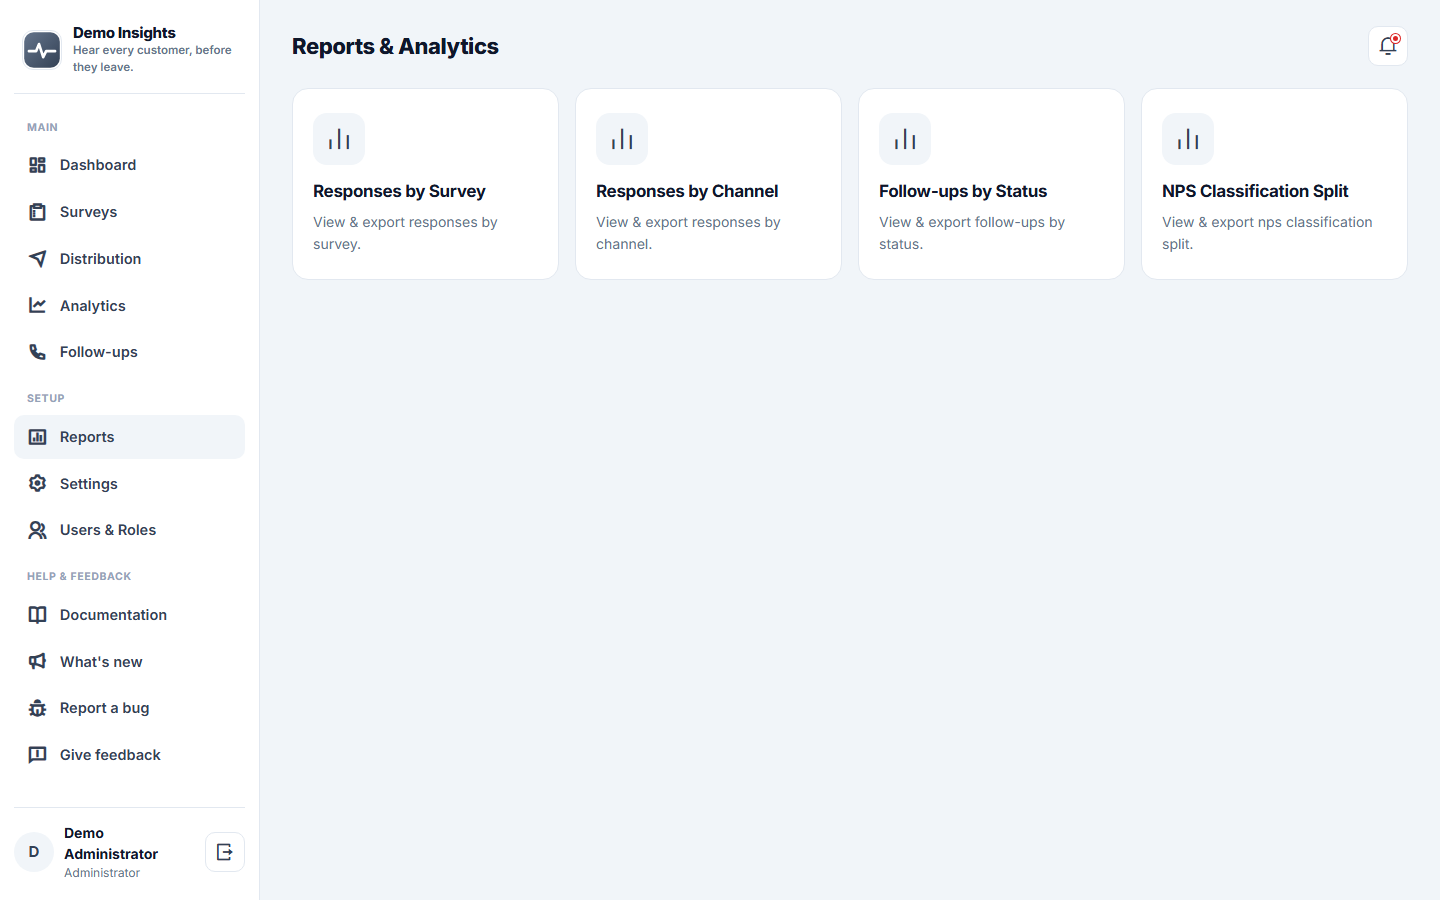
Task: Click the user avatar letter D
Action: [34, 852]
